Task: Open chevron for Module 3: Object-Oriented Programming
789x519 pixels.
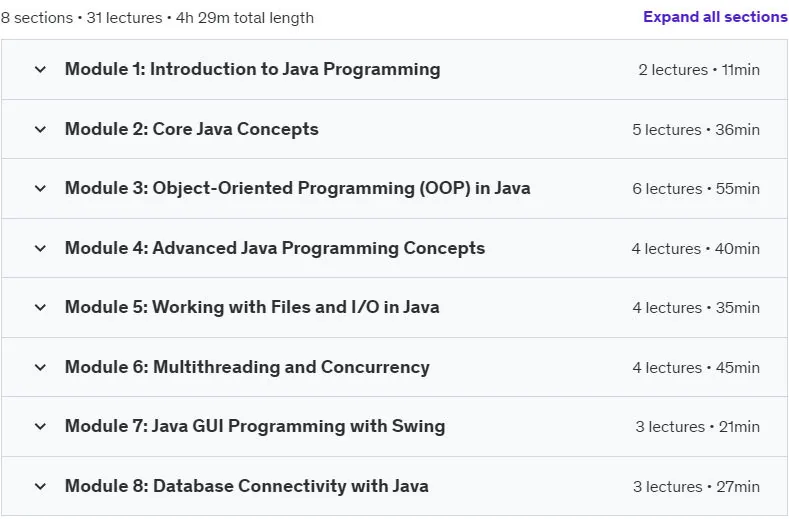Action: pyautogui.click(x=40, y=188)
